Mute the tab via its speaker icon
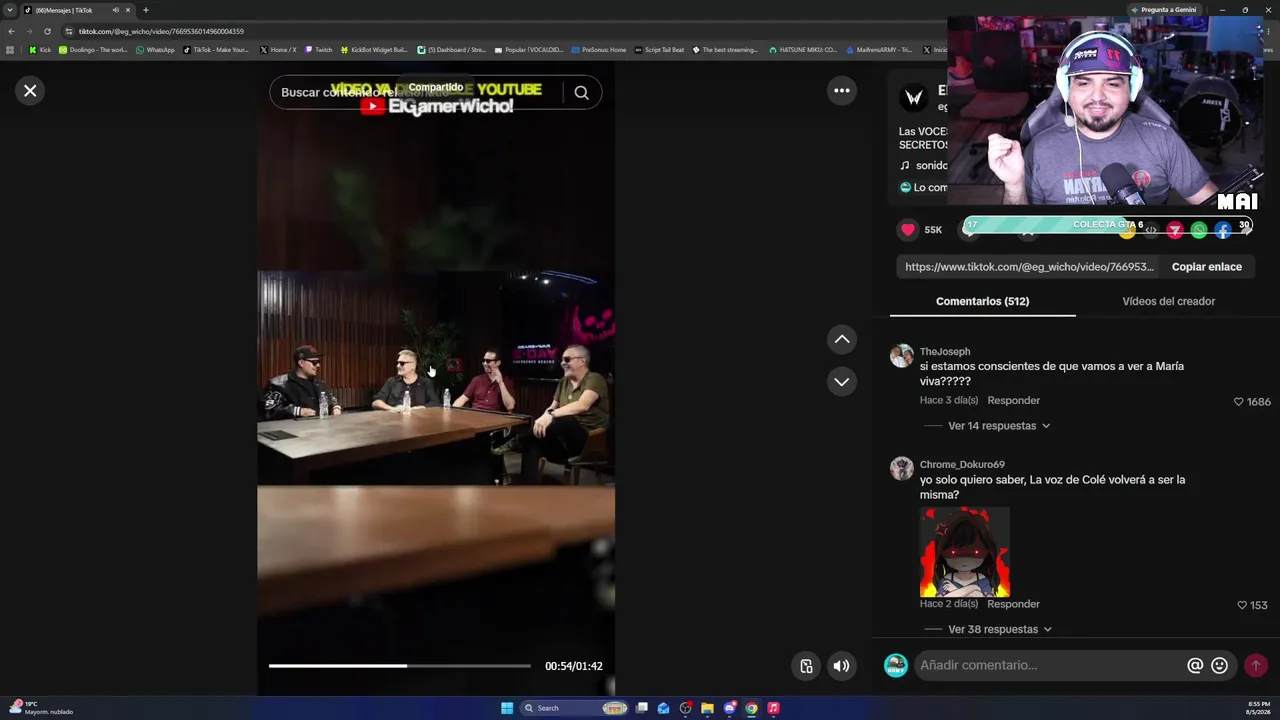 coord(115,10)
